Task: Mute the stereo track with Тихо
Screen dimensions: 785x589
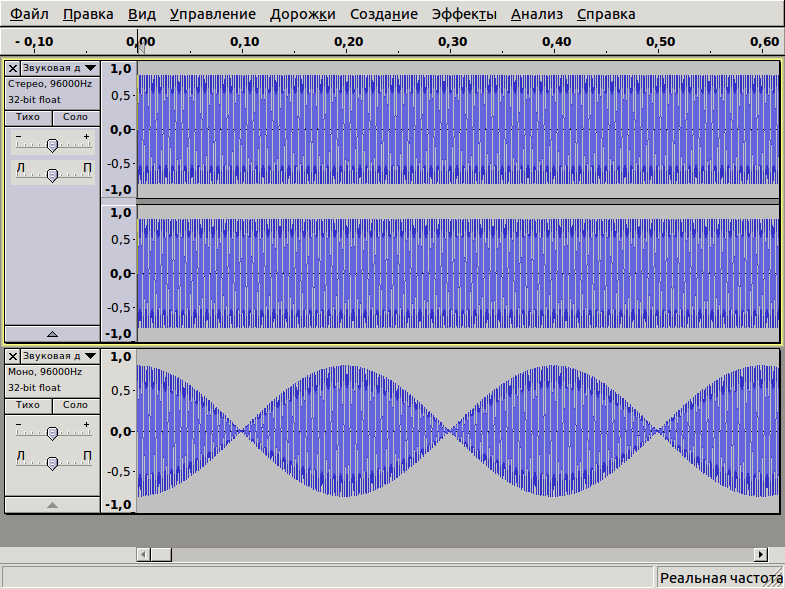Action: coord(28,117)
